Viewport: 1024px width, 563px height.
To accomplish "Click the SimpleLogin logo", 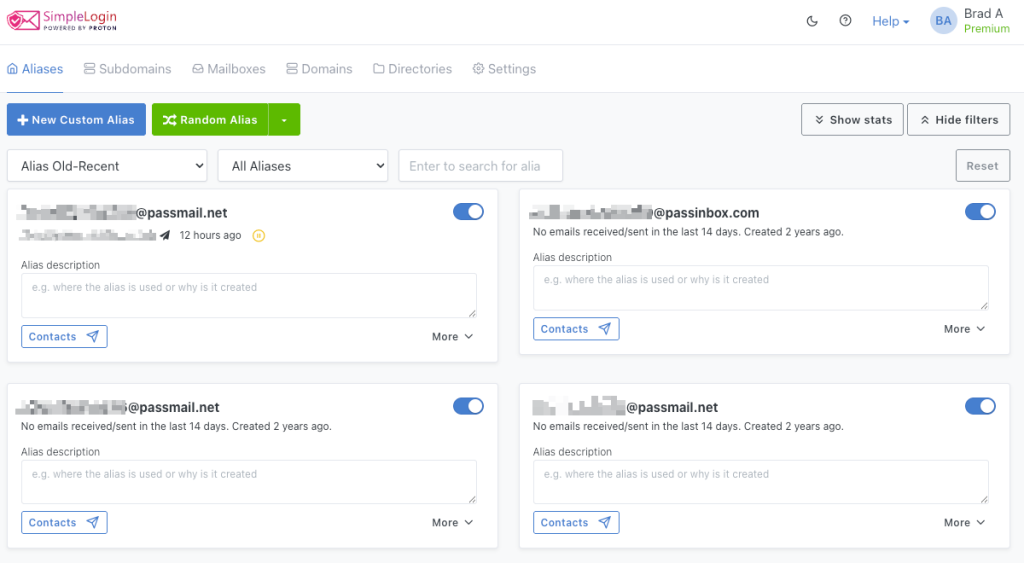I will (x=62, y=20).
